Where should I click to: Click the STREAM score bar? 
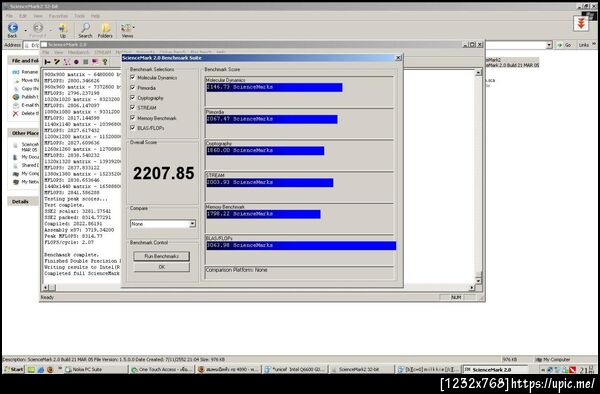click(270, 182)
